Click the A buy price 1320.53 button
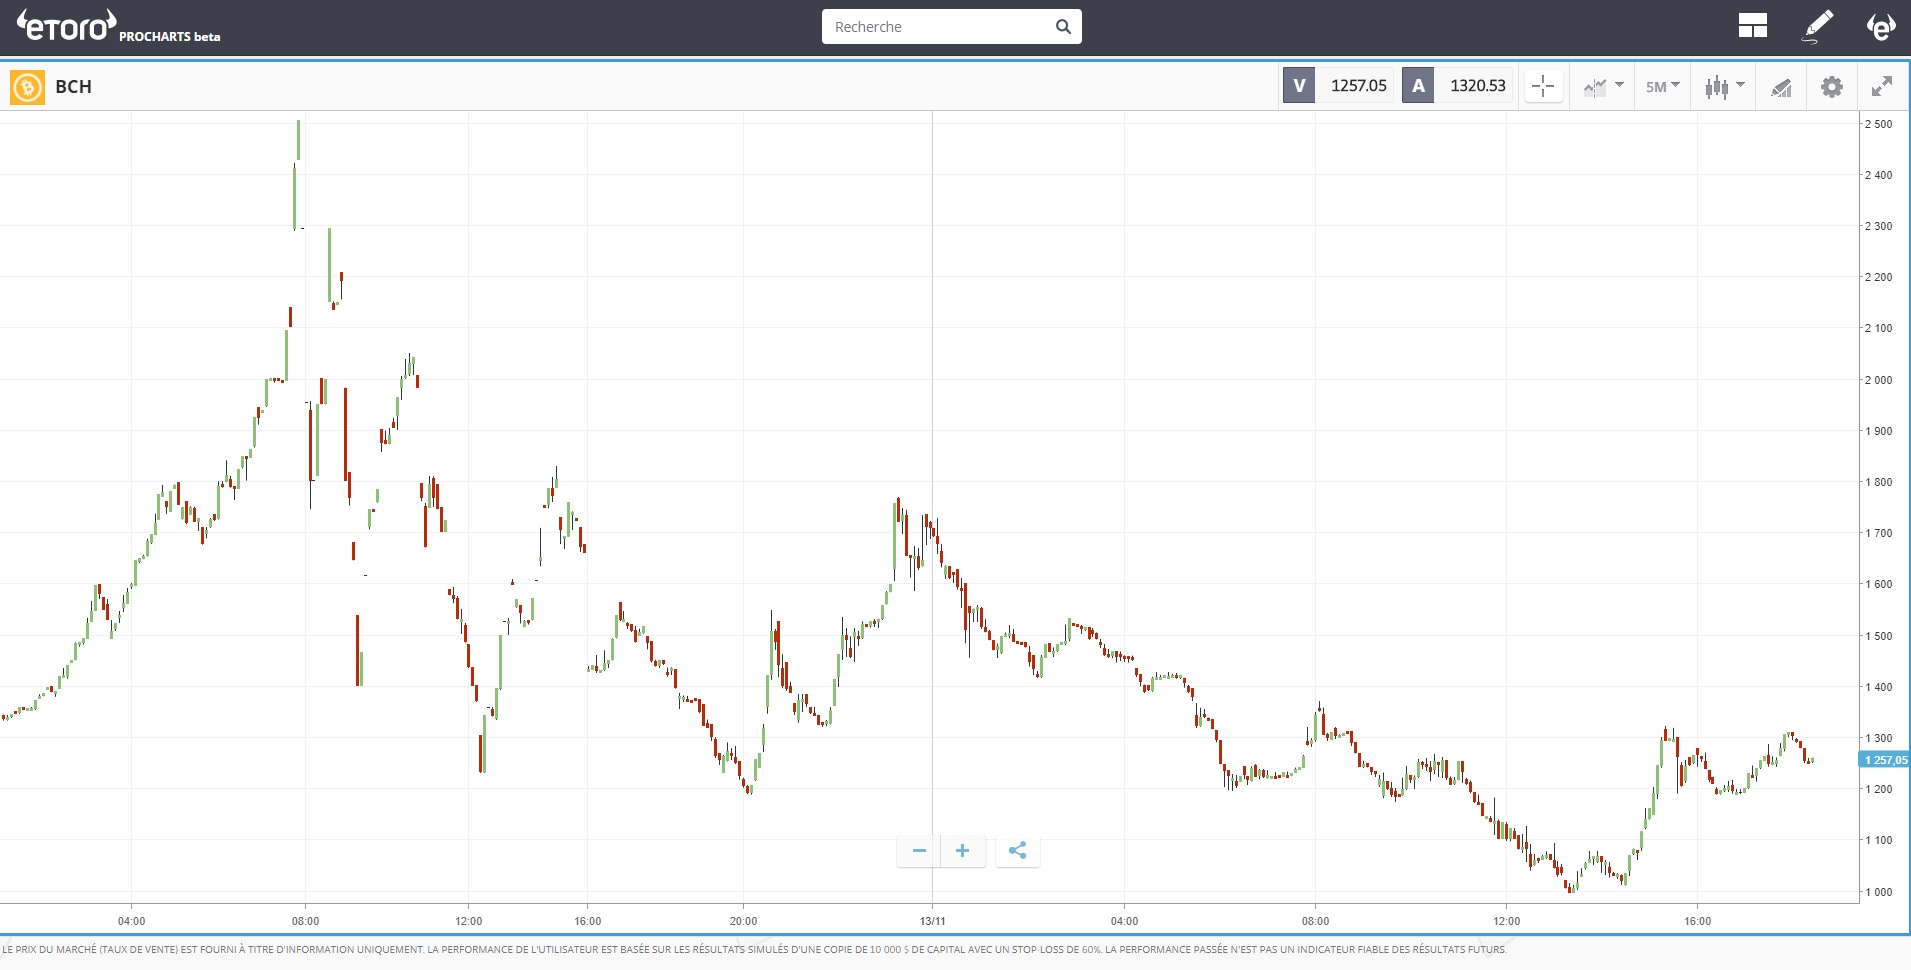 tap(1458, 86)
